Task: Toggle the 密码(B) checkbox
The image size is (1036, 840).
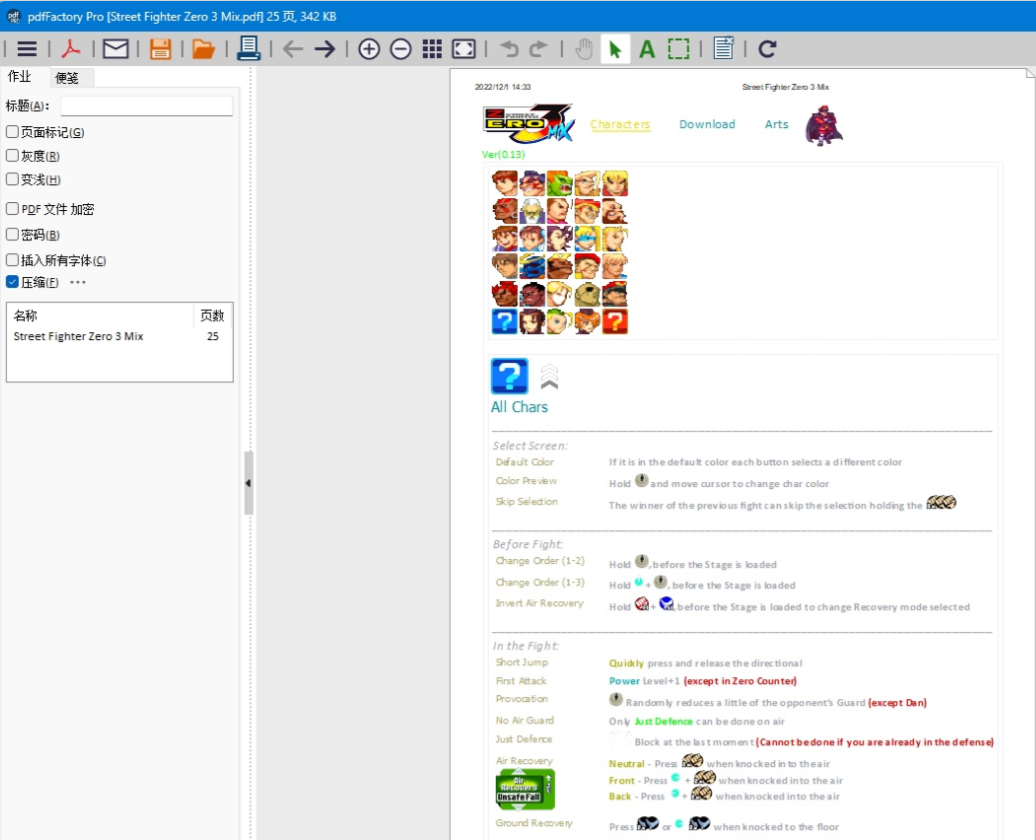Action: click(x=13, y=234)
